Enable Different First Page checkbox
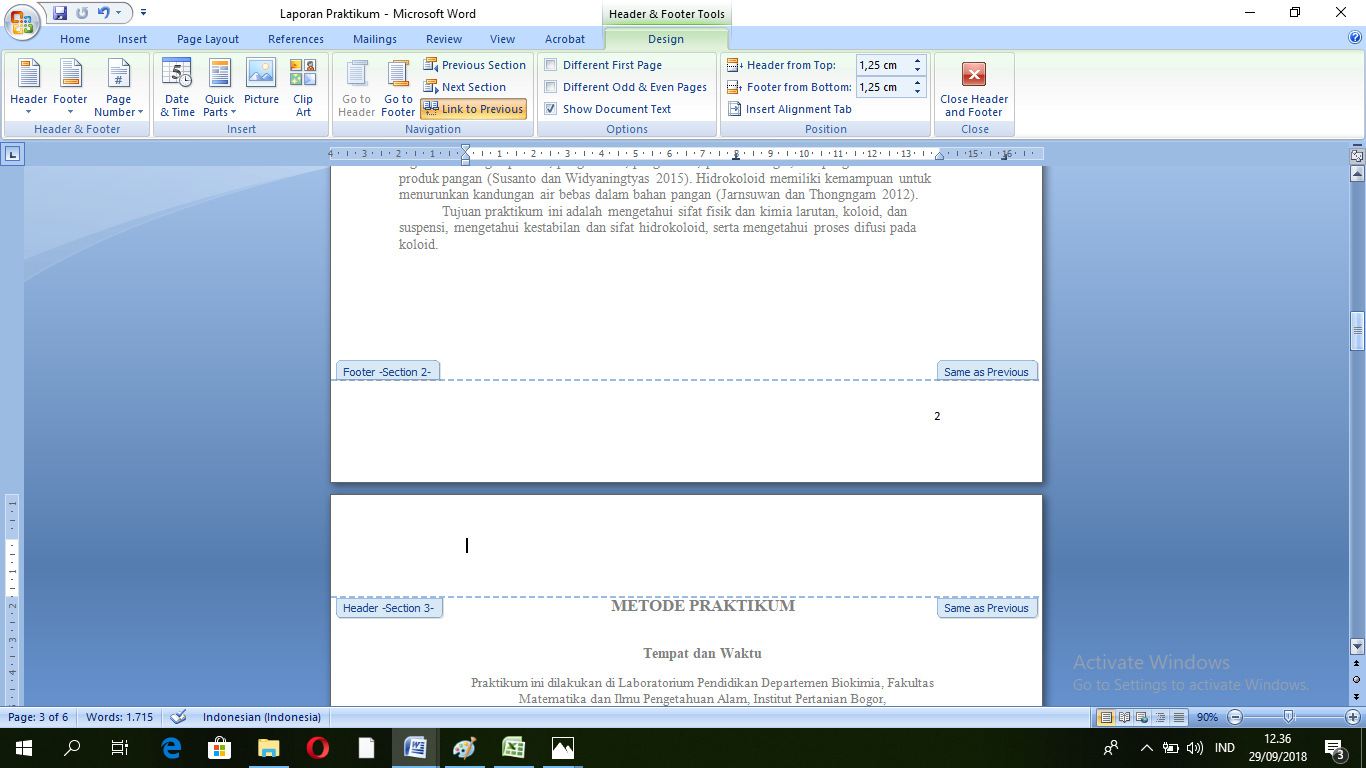 pos(551,65)
